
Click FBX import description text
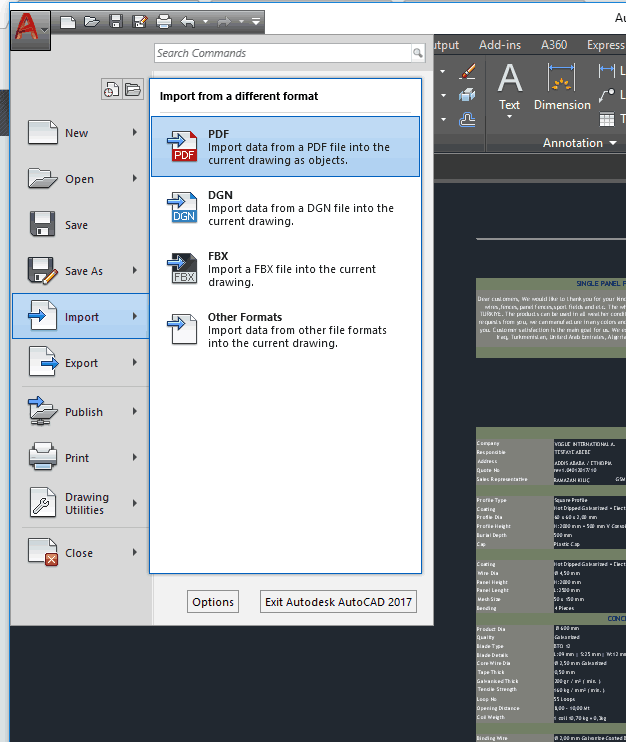pyautogui.click(x=292, y=275)
